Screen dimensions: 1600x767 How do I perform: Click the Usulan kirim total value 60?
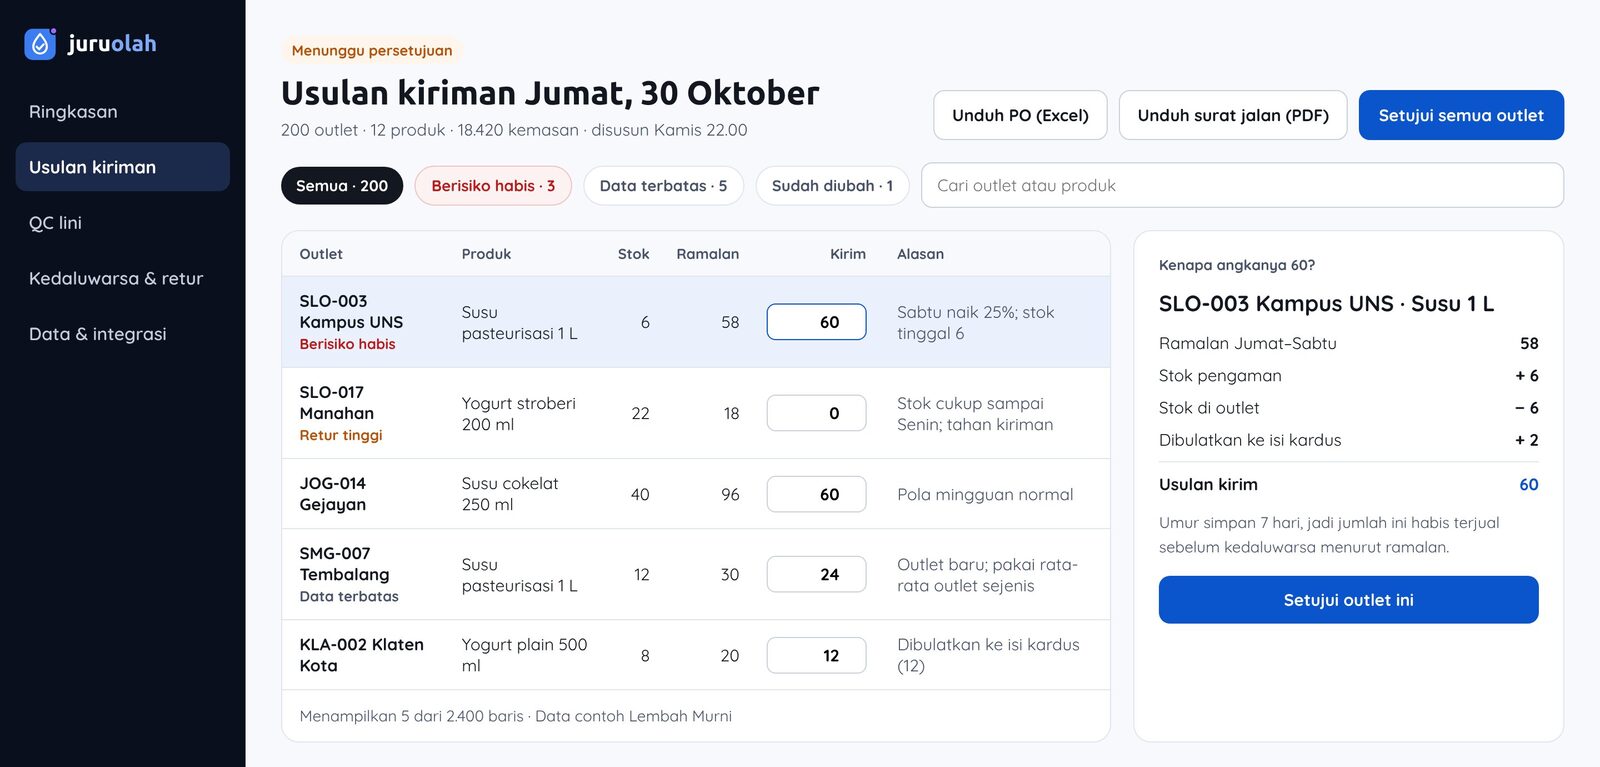1528,484
